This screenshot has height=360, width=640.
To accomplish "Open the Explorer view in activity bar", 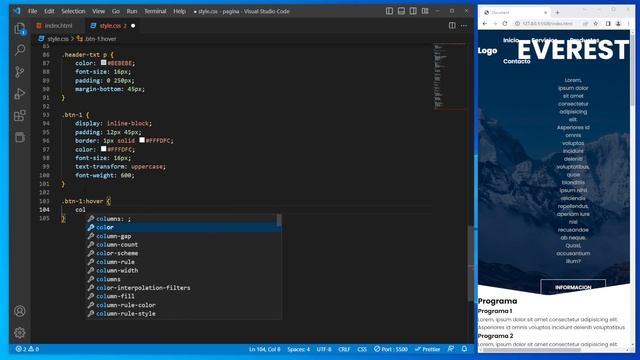I will 20,29.
